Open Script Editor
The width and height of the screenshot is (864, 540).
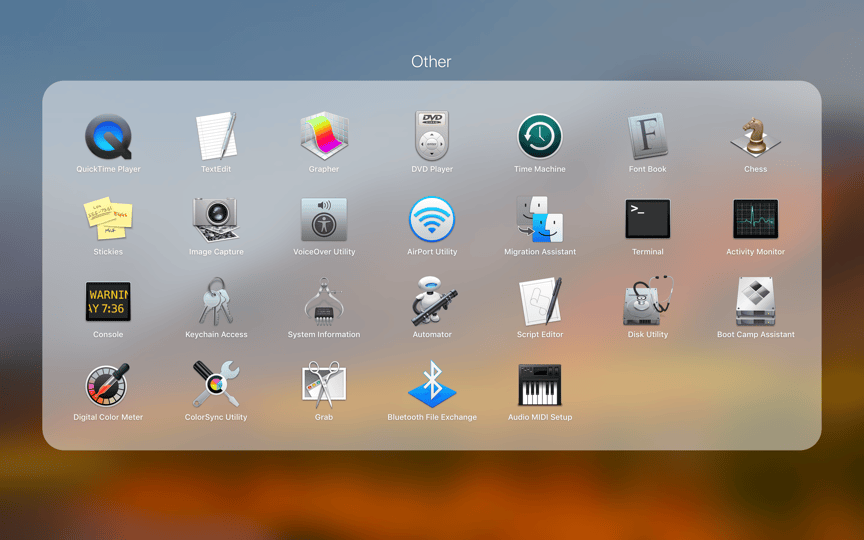(x=540, y=301)
